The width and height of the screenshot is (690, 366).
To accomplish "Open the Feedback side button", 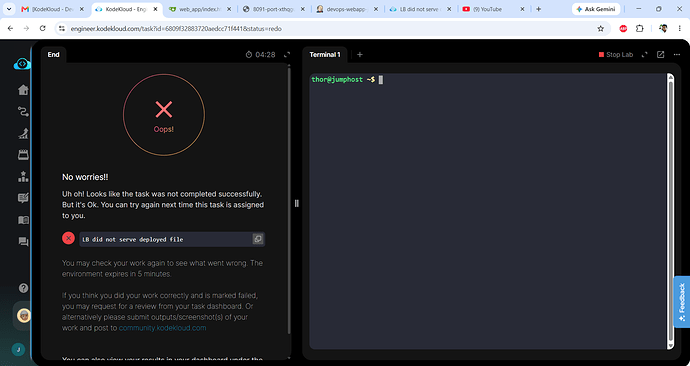I will click(x=682, y=302).
